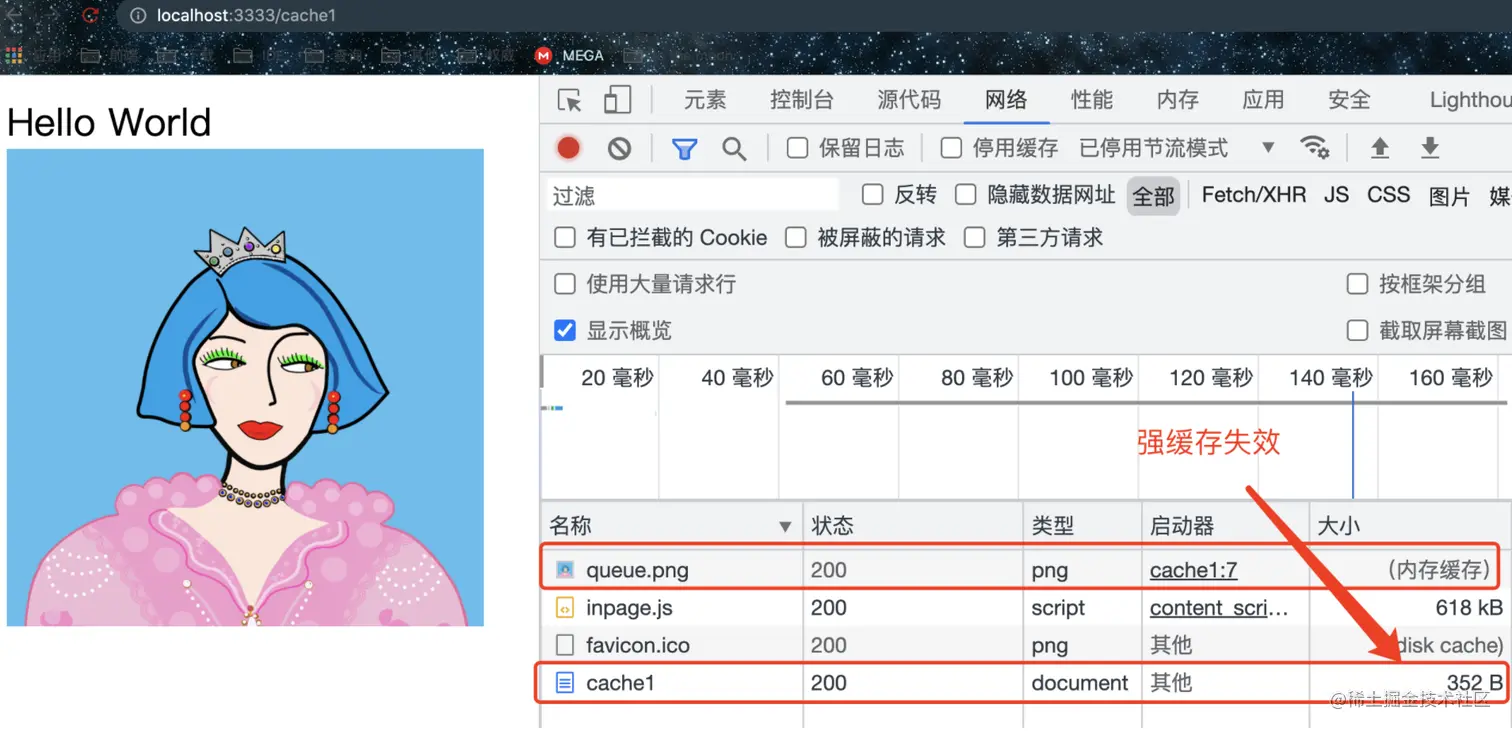
Task: Enable the 停用缓存 checkbox
Action: (x=952, y=148)
